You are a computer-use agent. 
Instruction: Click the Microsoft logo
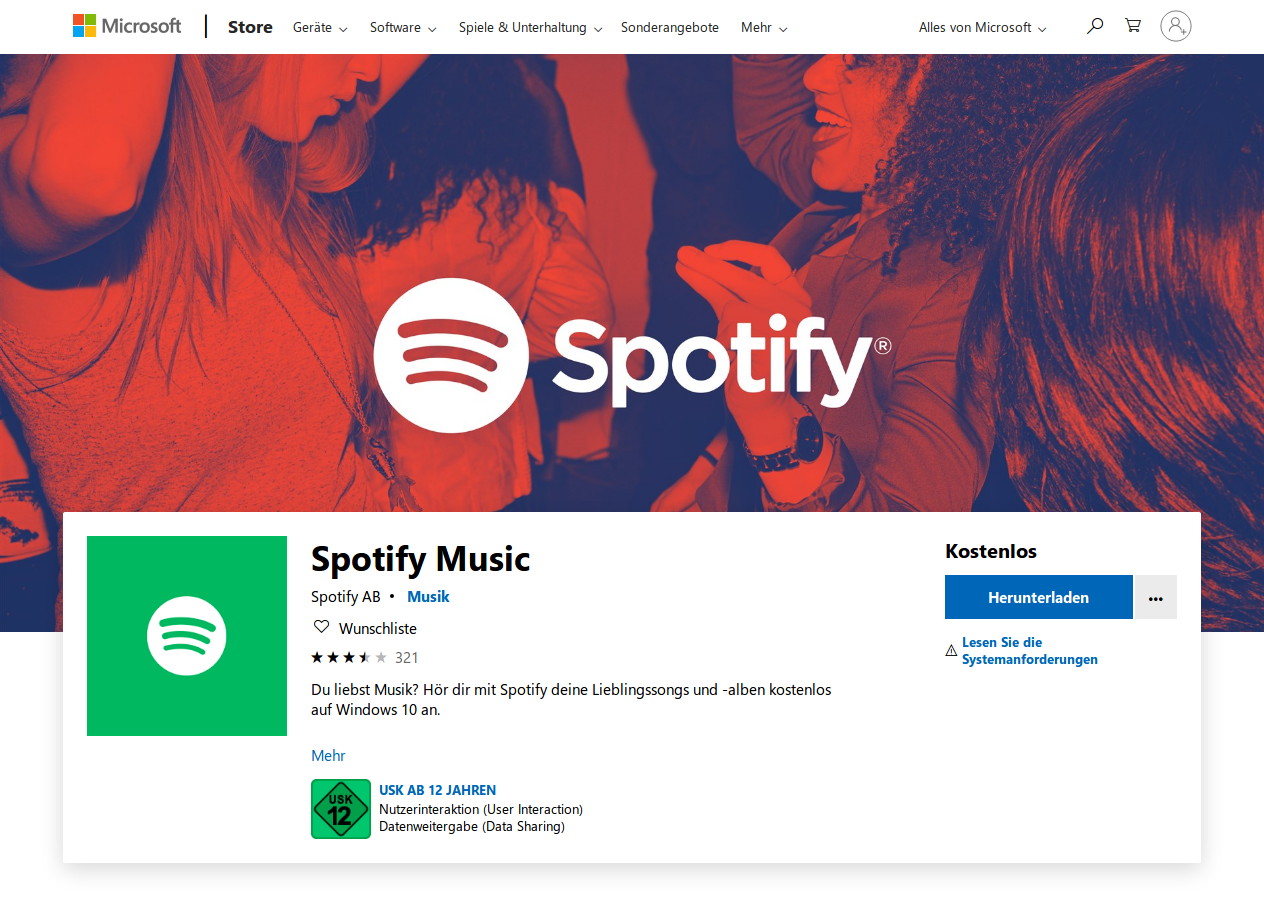click(x=126, y=26)
